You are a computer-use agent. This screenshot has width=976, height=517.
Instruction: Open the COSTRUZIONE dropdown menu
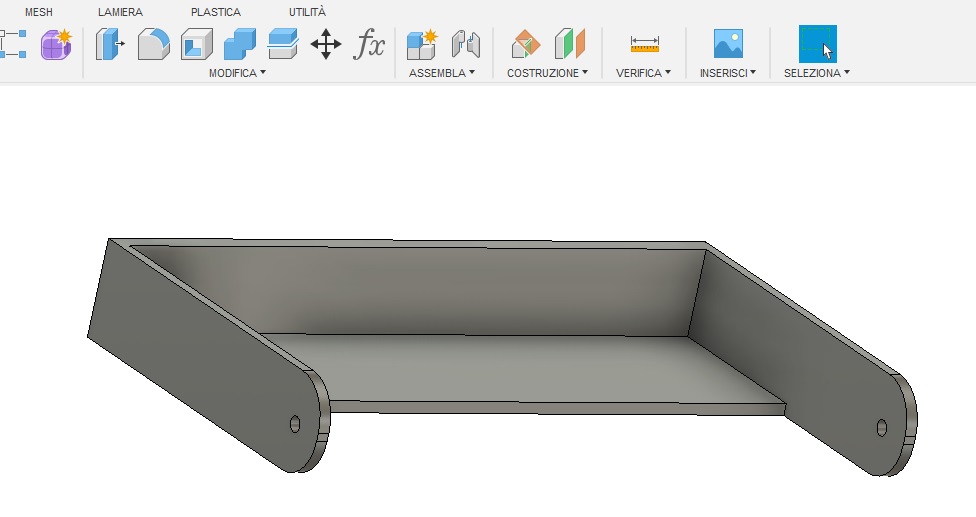tap(547, 73)
